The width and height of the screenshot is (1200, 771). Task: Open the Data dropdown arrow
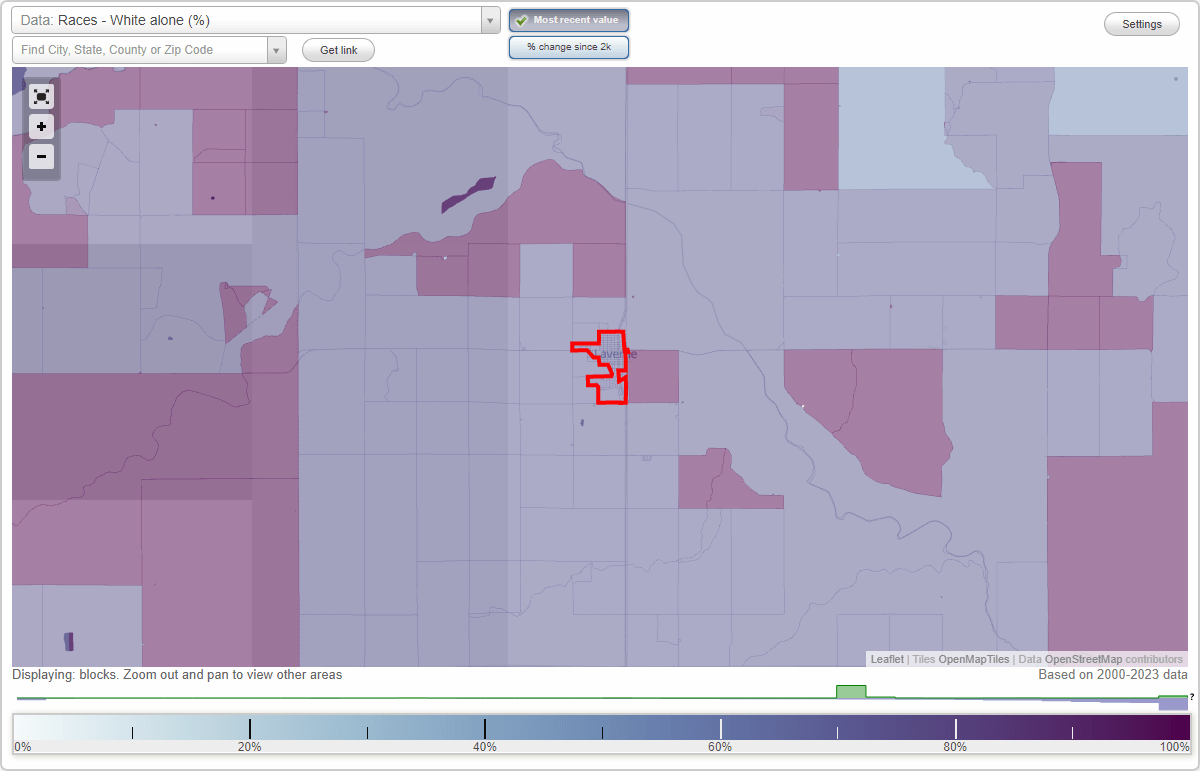tap(489, 19)
